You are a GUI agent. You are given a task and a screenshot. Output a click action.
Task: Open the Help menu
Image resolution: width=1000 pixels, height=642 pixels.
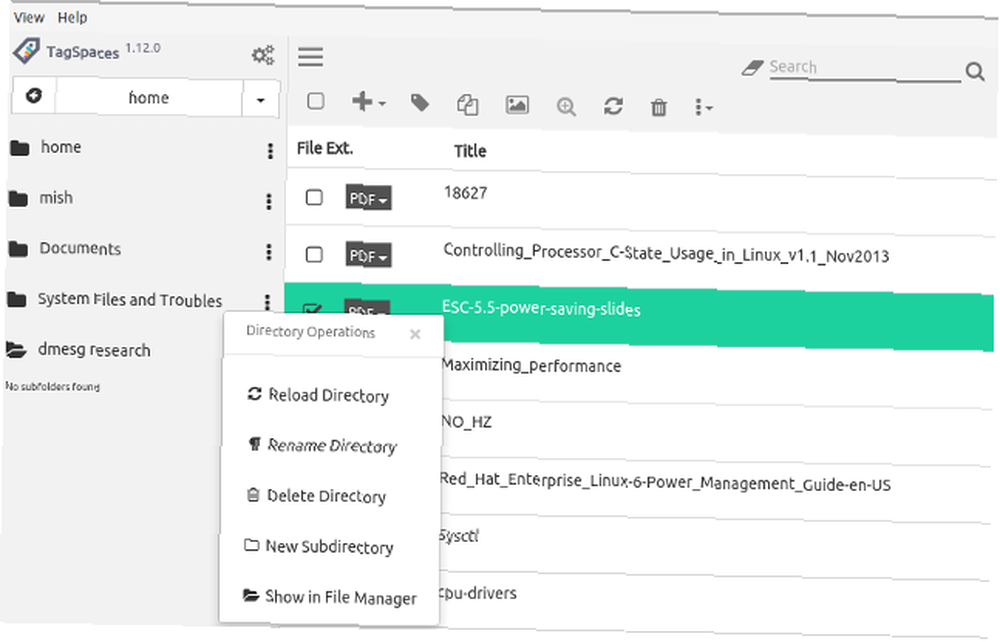click(x=72, y=17)
